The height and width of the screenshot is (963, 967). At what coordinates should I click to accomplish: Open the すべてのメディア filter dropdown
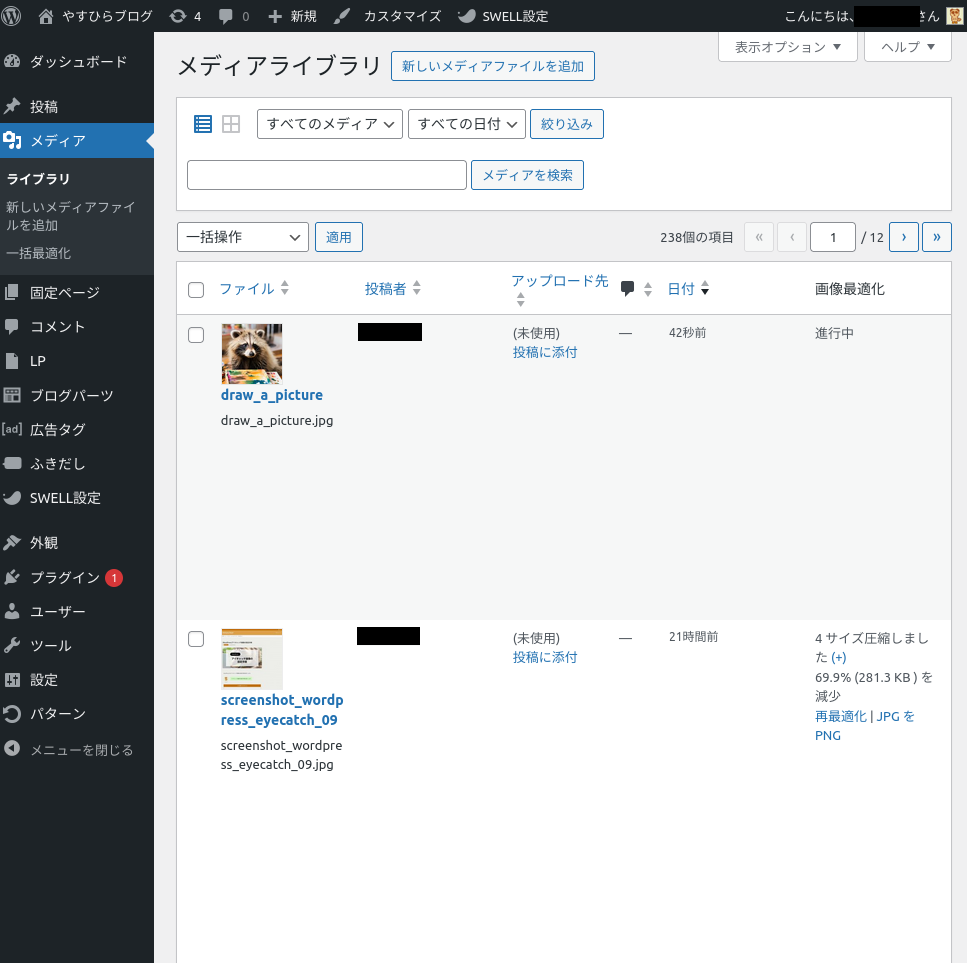(330, 124)
